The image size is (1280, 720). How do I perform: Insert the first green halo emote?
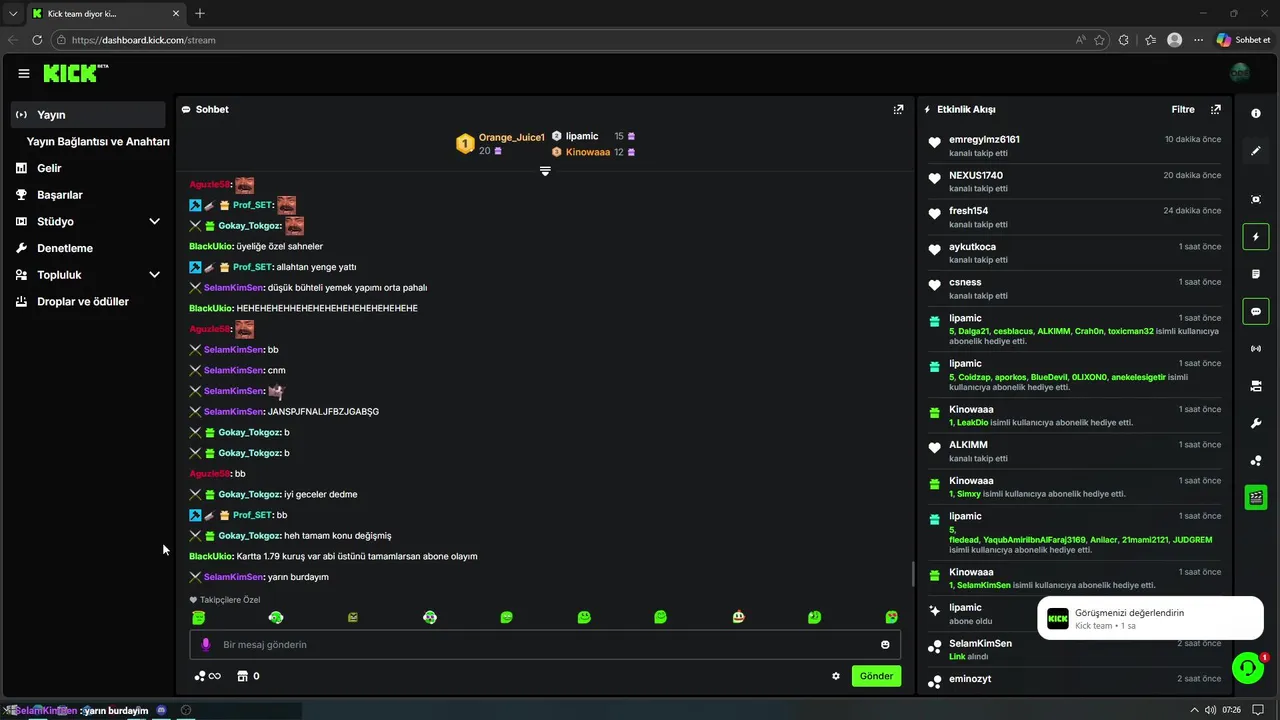coord(199,617)
